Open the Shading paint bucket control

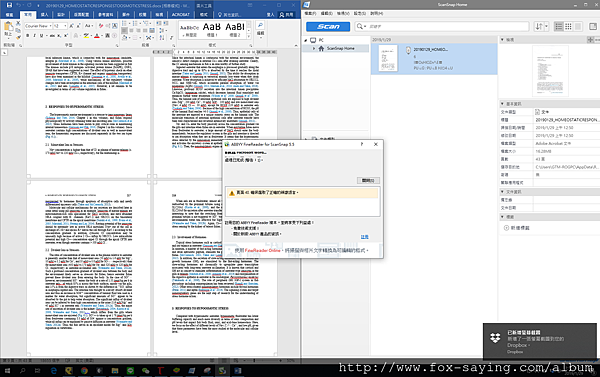pos(126,38)
